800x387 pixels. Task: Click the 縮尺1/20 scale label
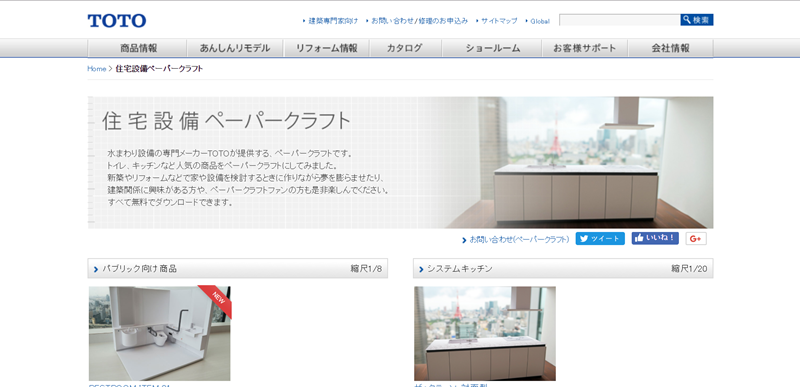coord(689,269)
